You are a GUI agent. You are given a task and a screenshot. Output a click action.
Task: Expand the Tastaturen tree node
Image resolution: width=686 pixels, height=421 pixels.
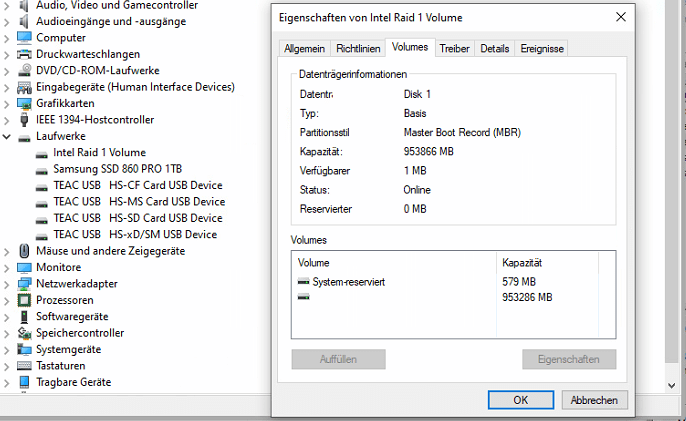coord(7,367)
